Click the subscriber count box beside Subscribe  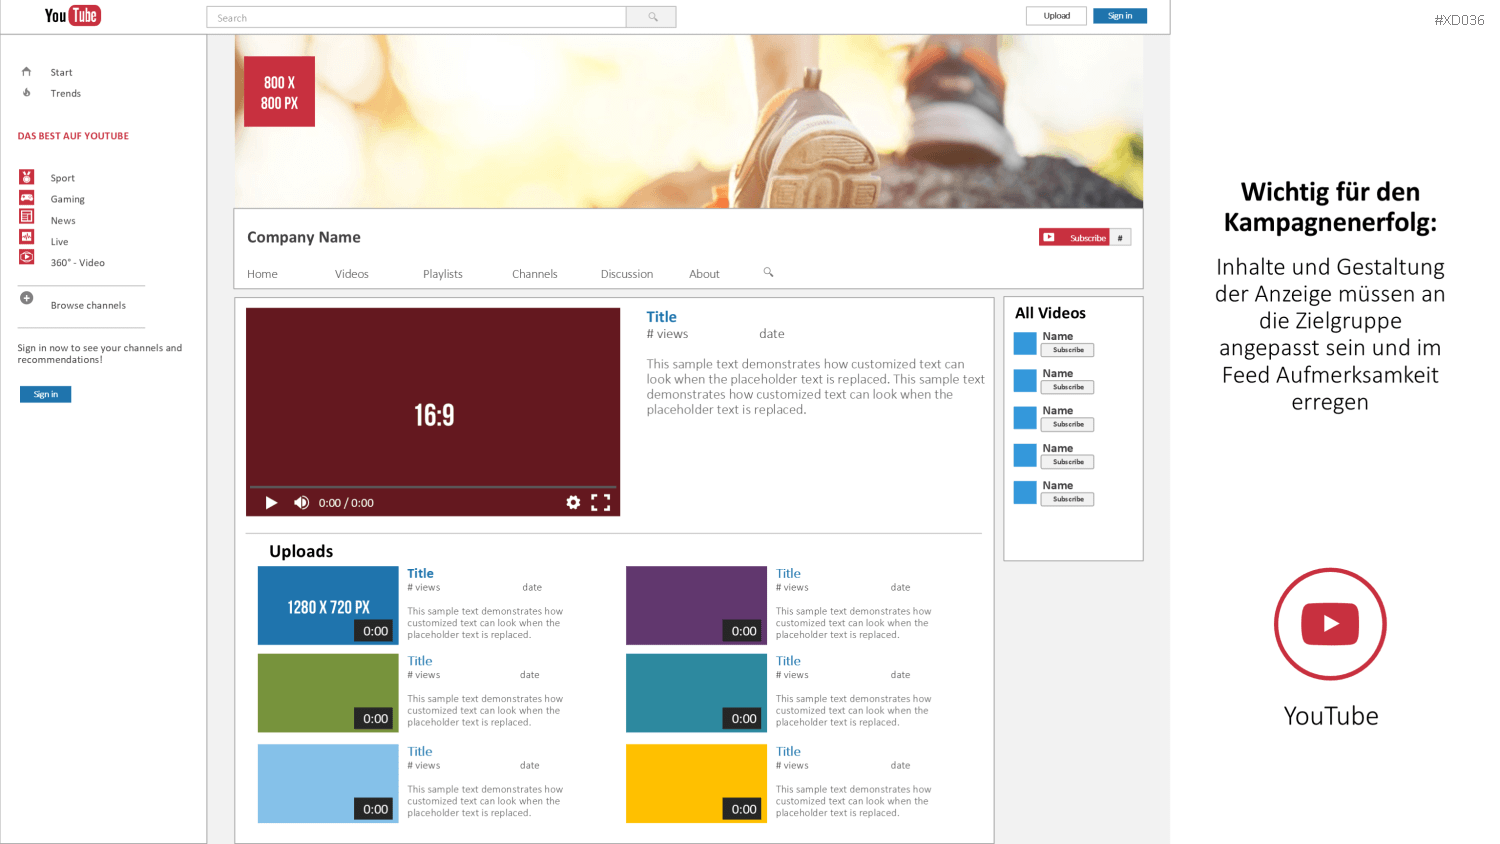pos(1120,237)
